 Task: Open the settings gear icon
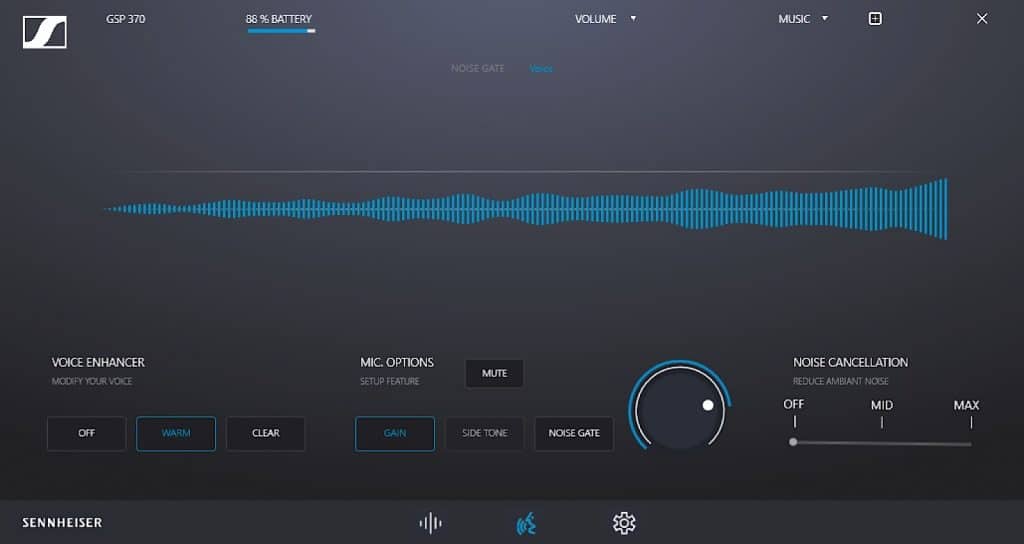624,523
